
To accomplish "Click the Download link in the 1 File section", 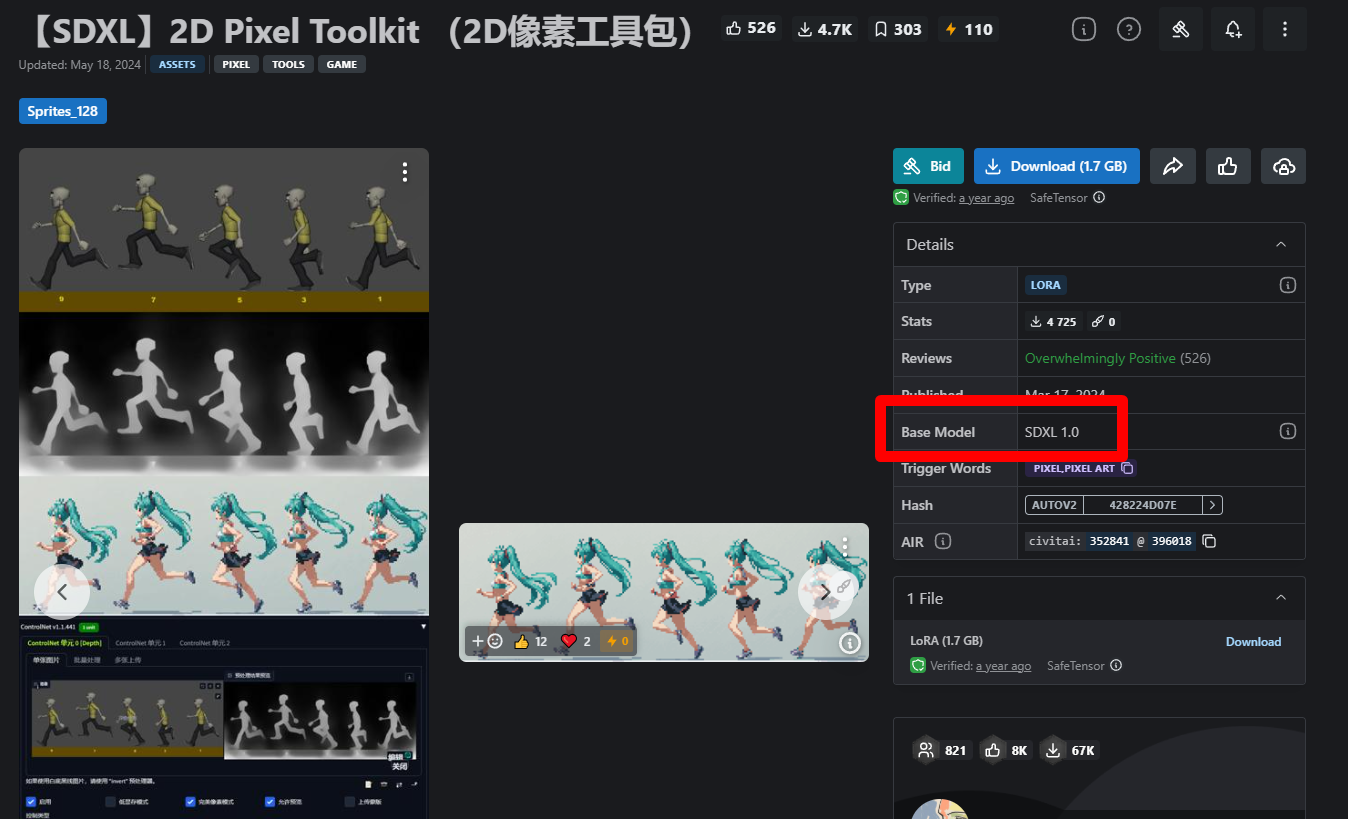I will click(x=1253, y=642).
